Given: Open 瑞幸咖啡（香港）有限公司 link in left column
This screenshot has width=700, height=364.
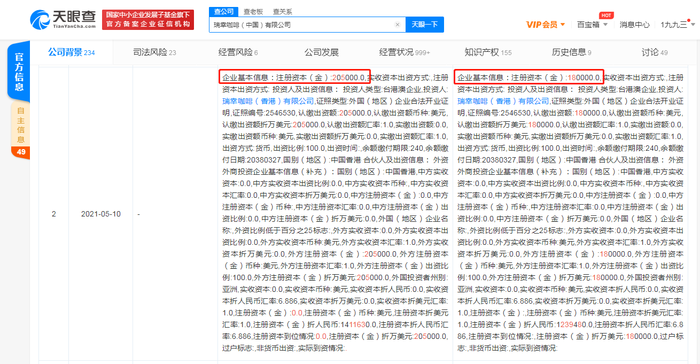Looking at the screenshot, I should point(268,101).
